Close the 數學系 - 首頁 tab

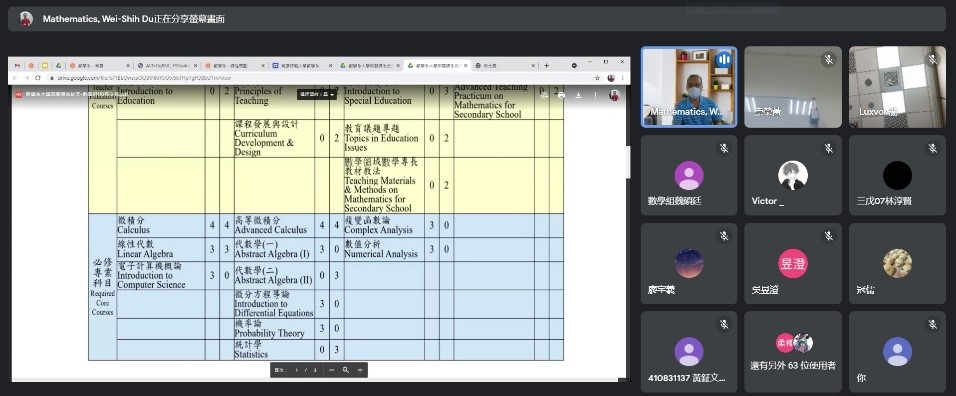click(x=128, y=65)
